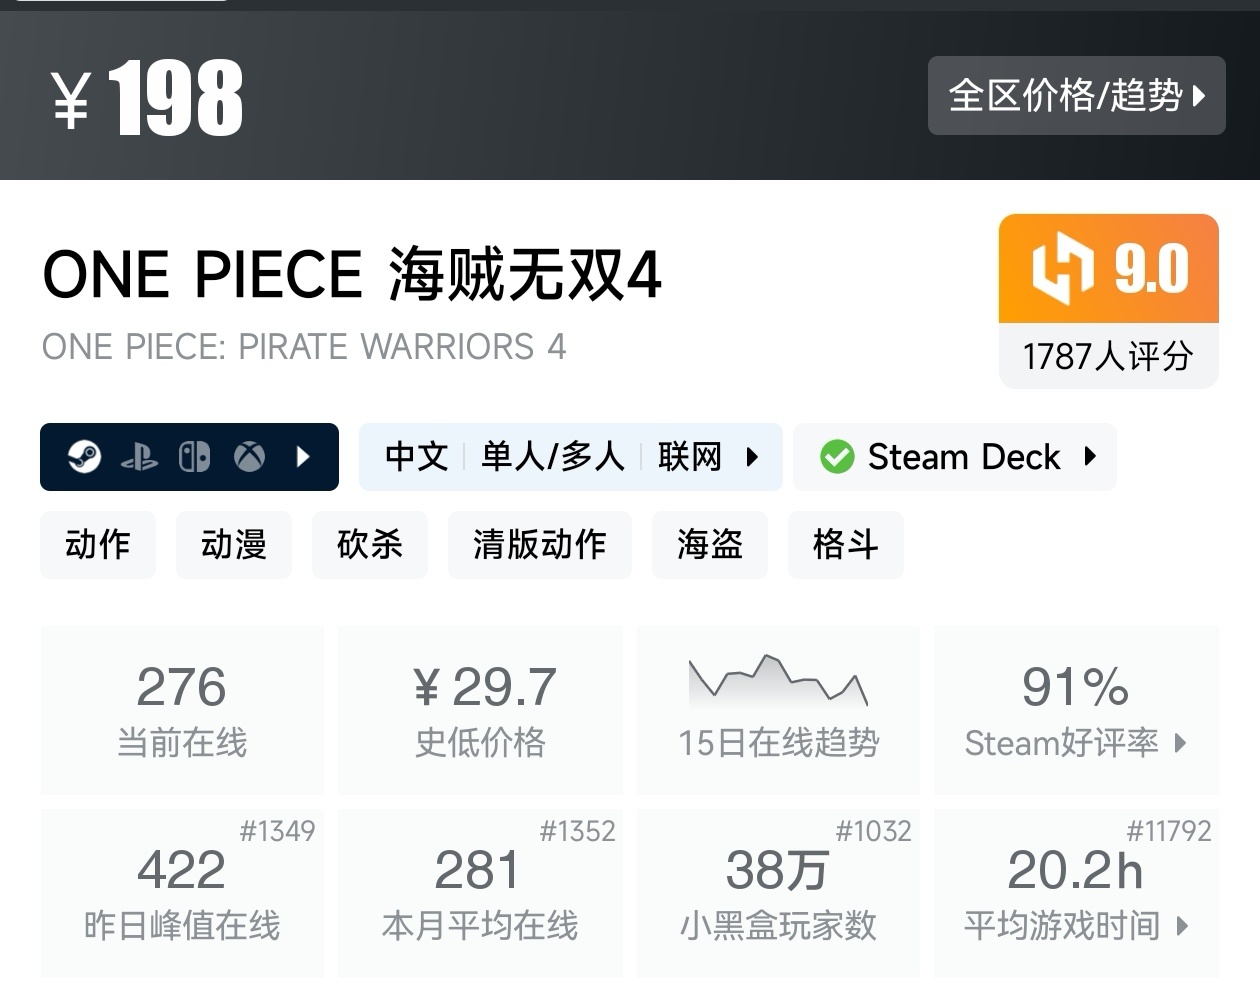Click the Steam Deck verified checkmark icon
1260x994 pixels.
(837, 457)
